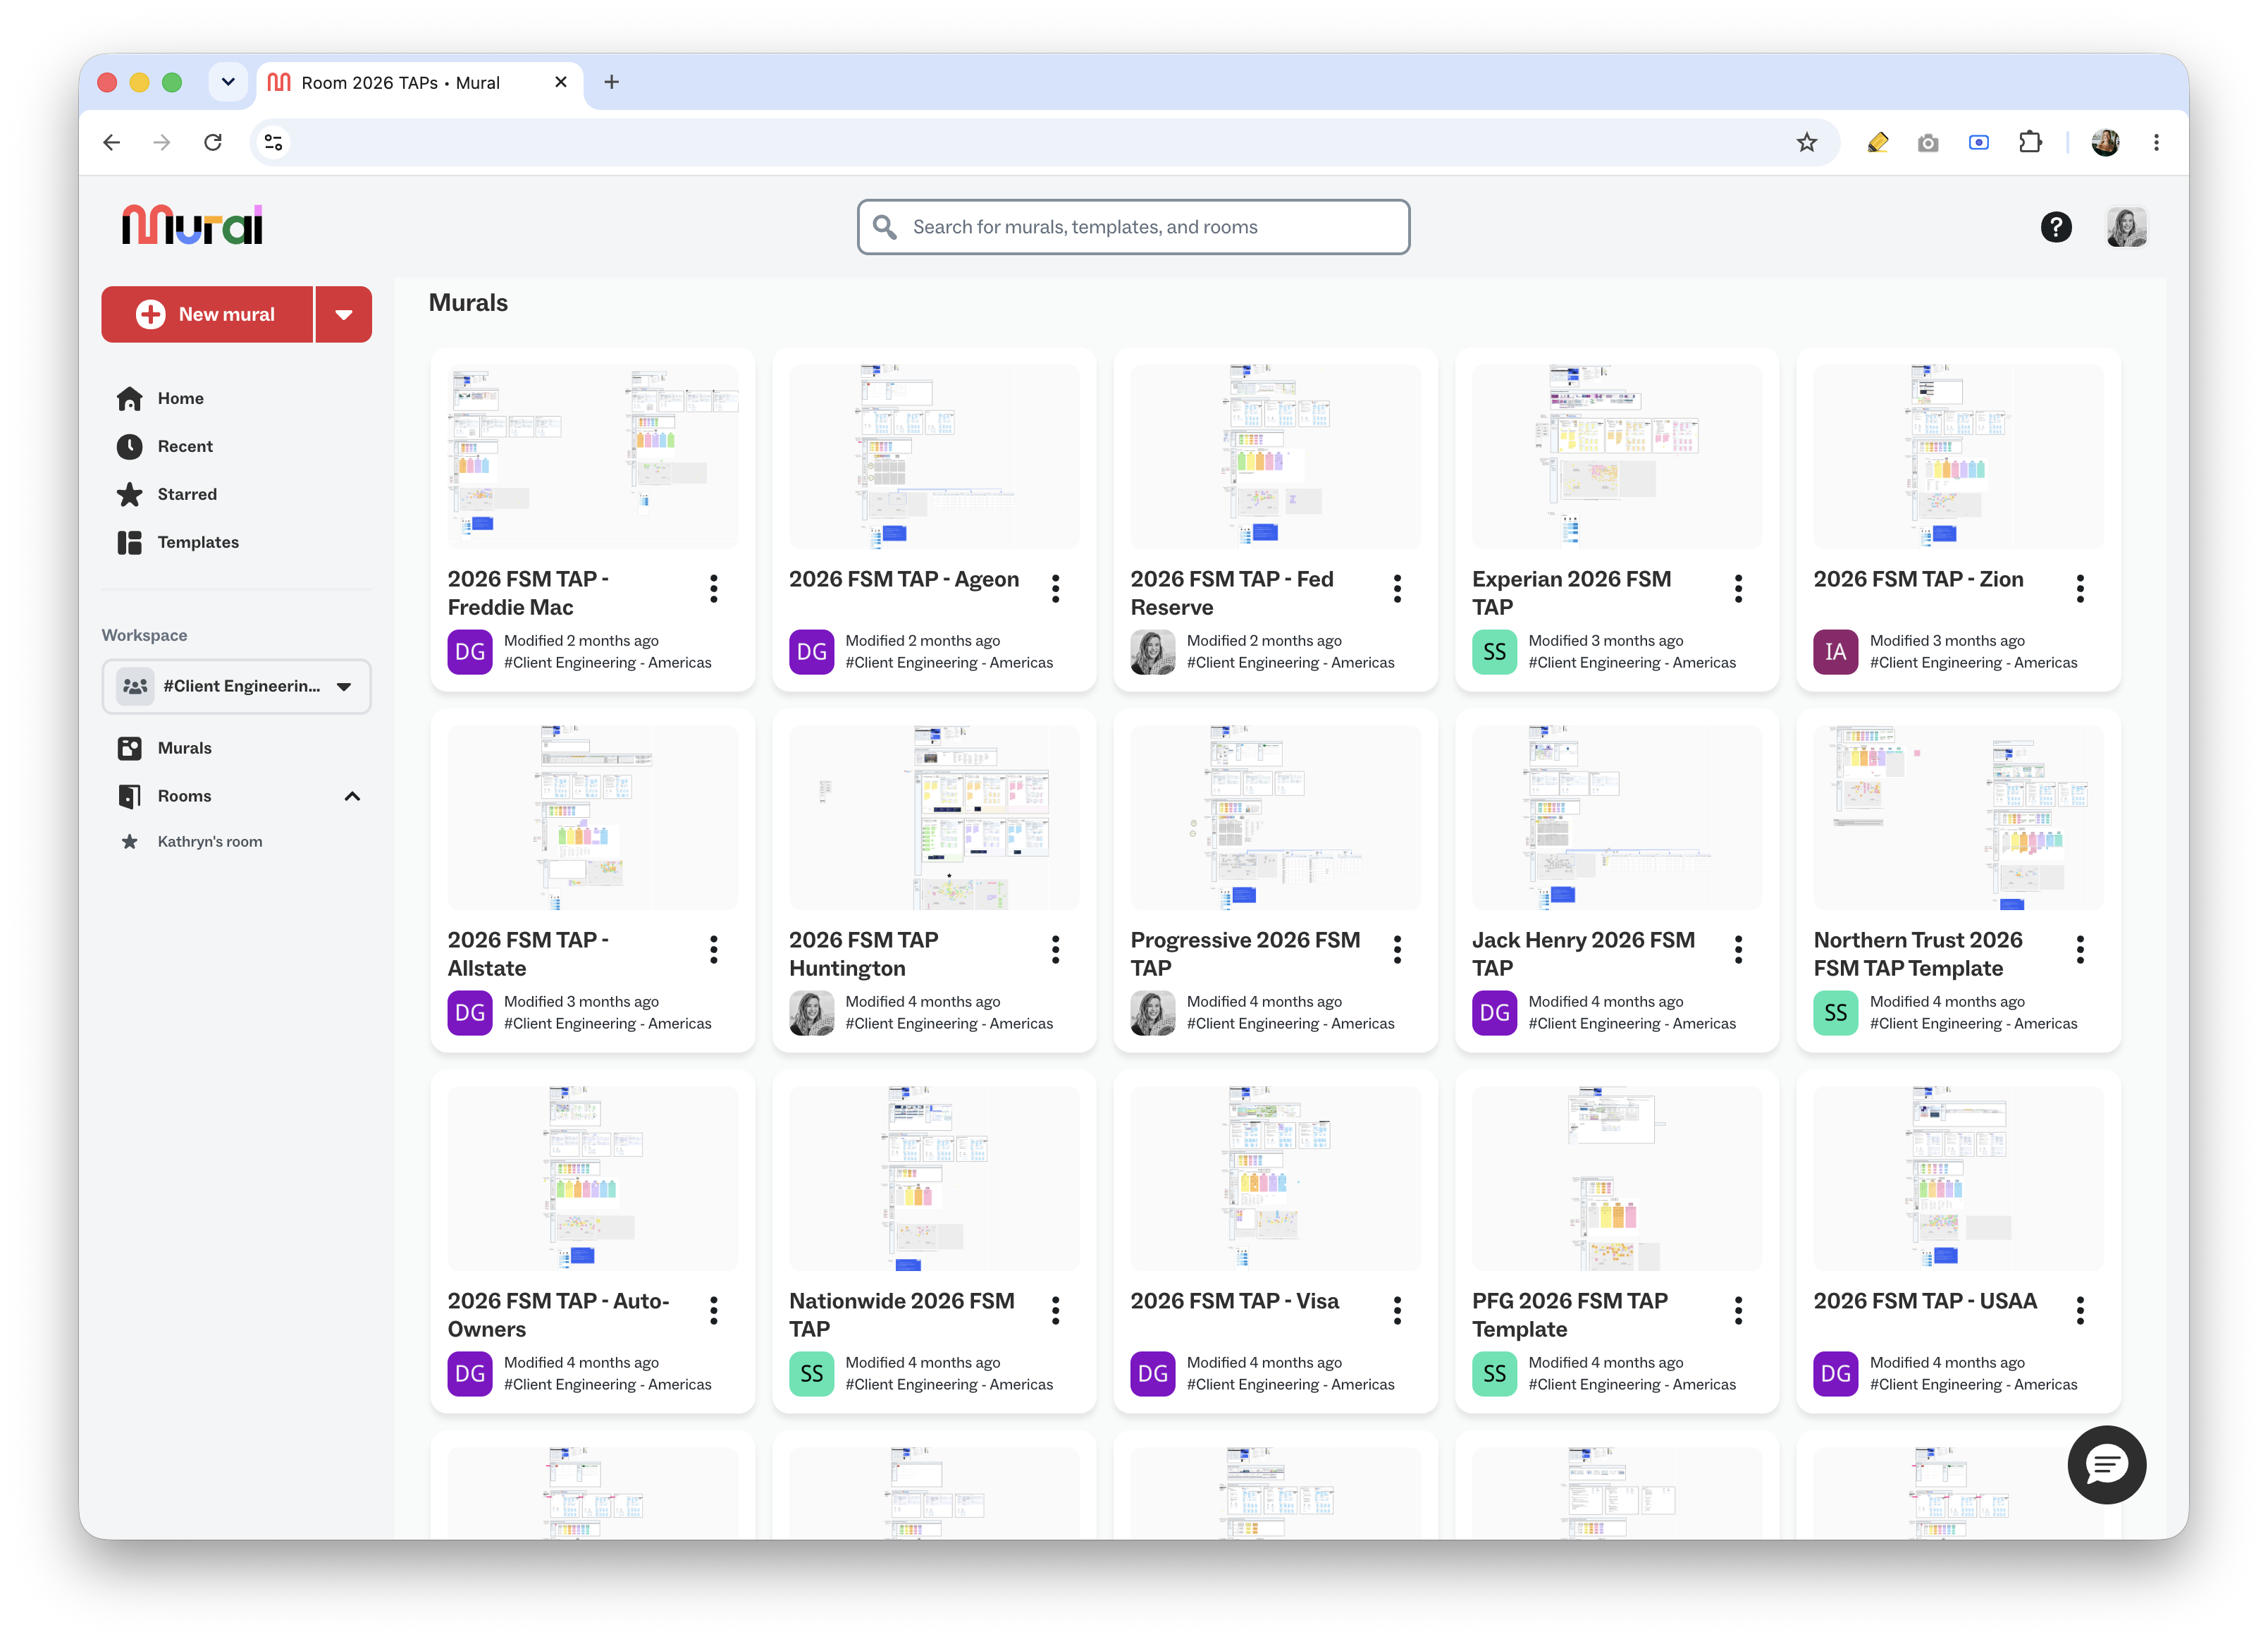The width and height of the screenshot is (2268, 1644).
Task: Click the blue screen recorder extension icon
Action: (x=1978, y=143)
